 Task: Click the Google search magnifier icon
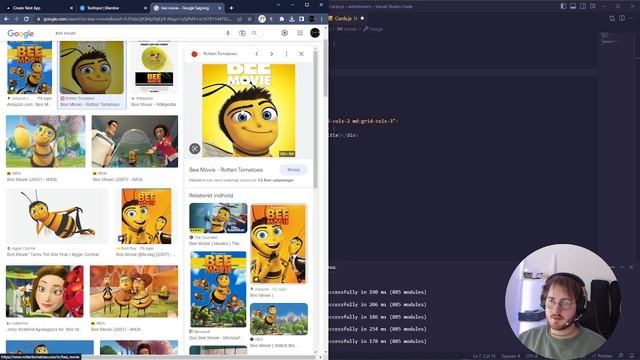coord(254,33)
